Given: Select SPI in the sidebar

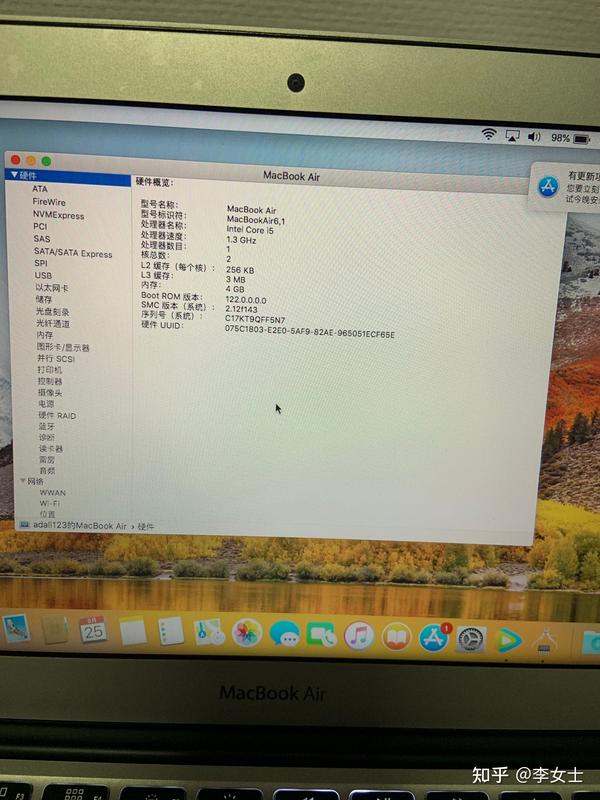Looking at the screenshot, I should click(x=41, y=263).
